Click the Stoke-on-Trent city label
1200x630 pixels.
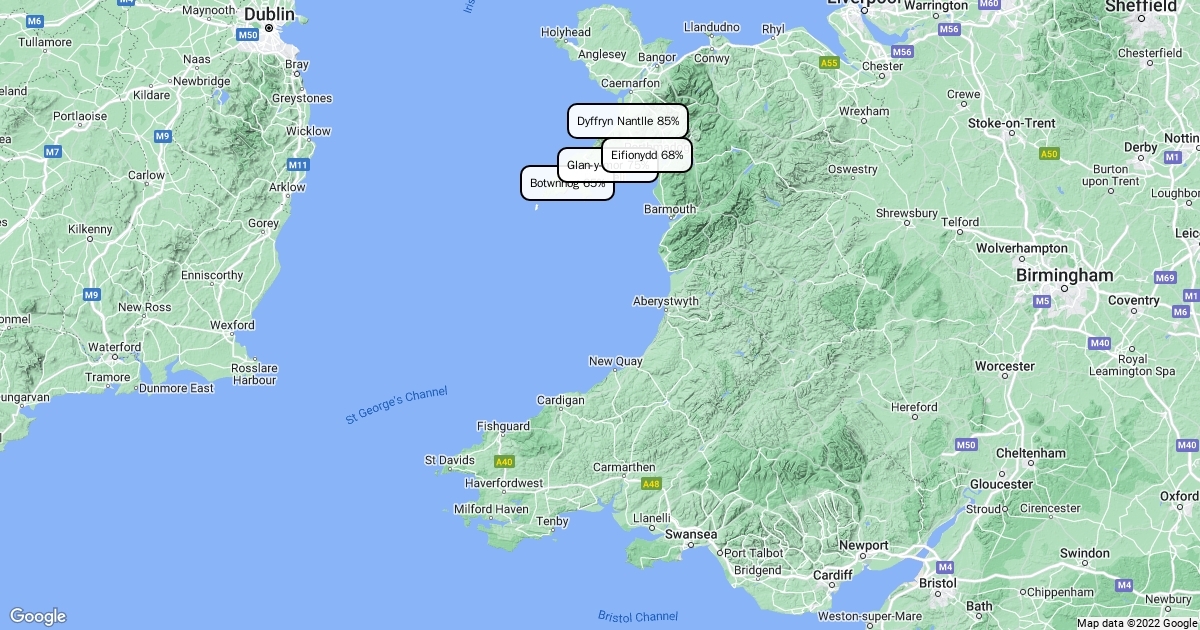(x=1011, y=123)
